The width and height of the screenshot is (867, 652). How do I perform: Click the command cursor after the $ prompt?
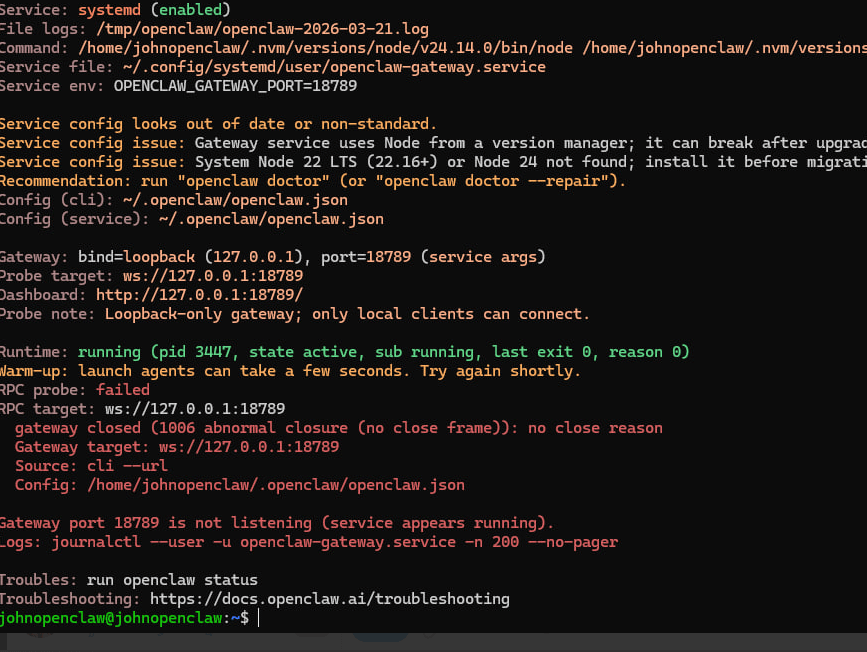click(x=258, y=618)
